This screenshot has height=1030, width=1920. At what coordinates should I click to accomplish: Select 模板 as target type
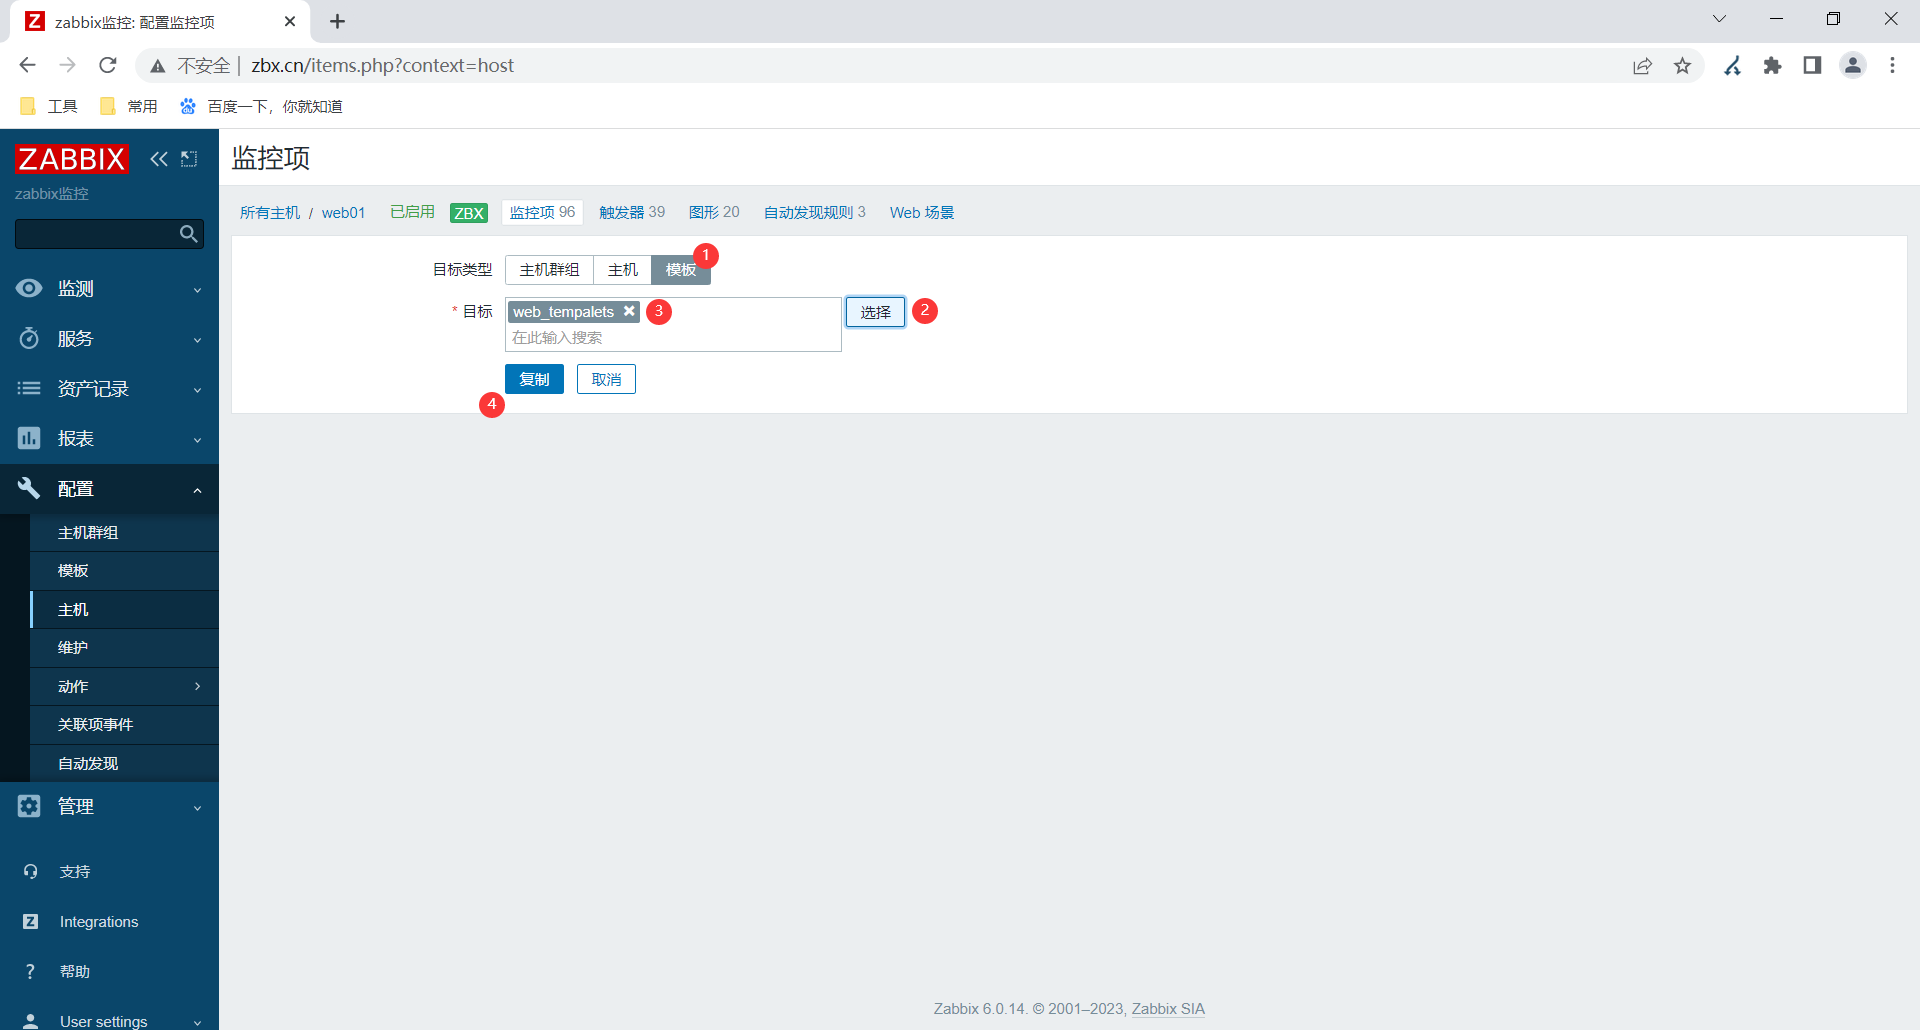point(681,270)
